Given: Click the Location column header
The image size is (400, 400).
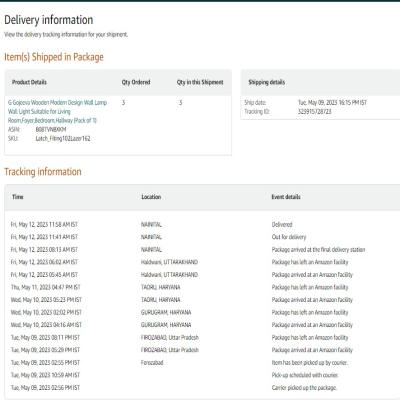Looking at the screenshot, I should coord(151,197).
